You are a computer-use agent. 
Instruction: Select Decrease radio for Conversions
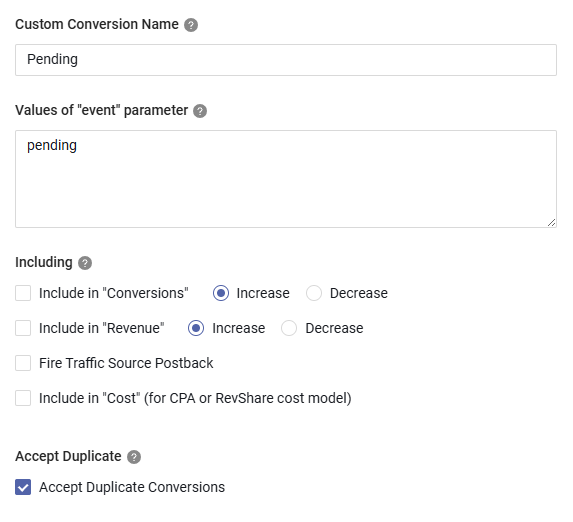click(x=314, y=293)
